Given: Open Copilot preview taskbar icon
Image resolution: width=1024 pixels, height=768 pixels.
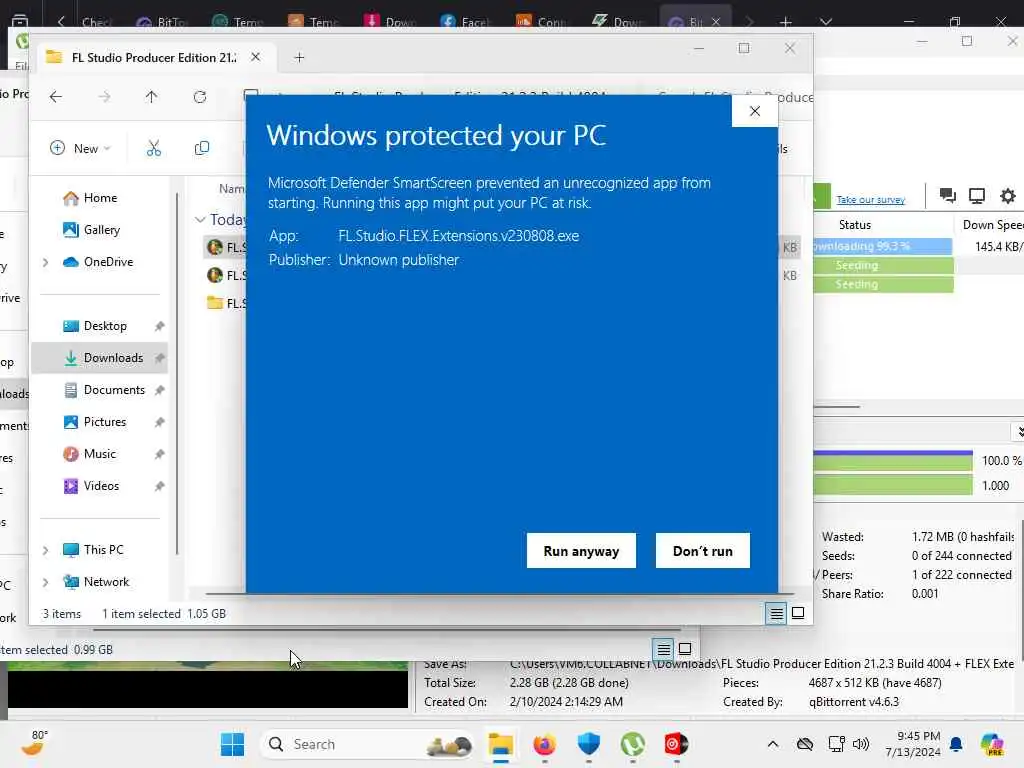Looking at the screenshot, I should tap(992, 744).
